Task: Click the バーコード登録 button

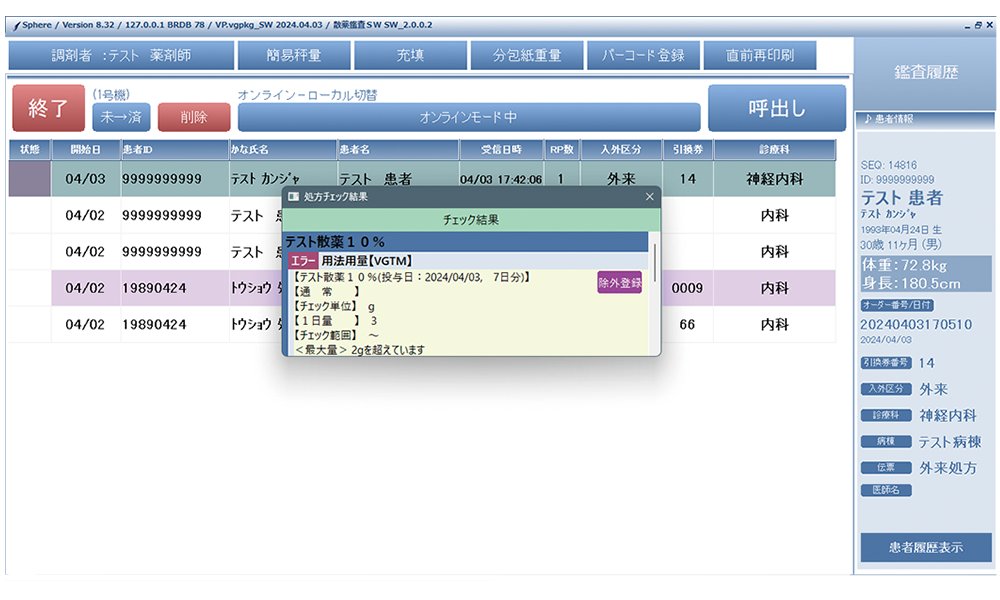Action: [643, 55]
